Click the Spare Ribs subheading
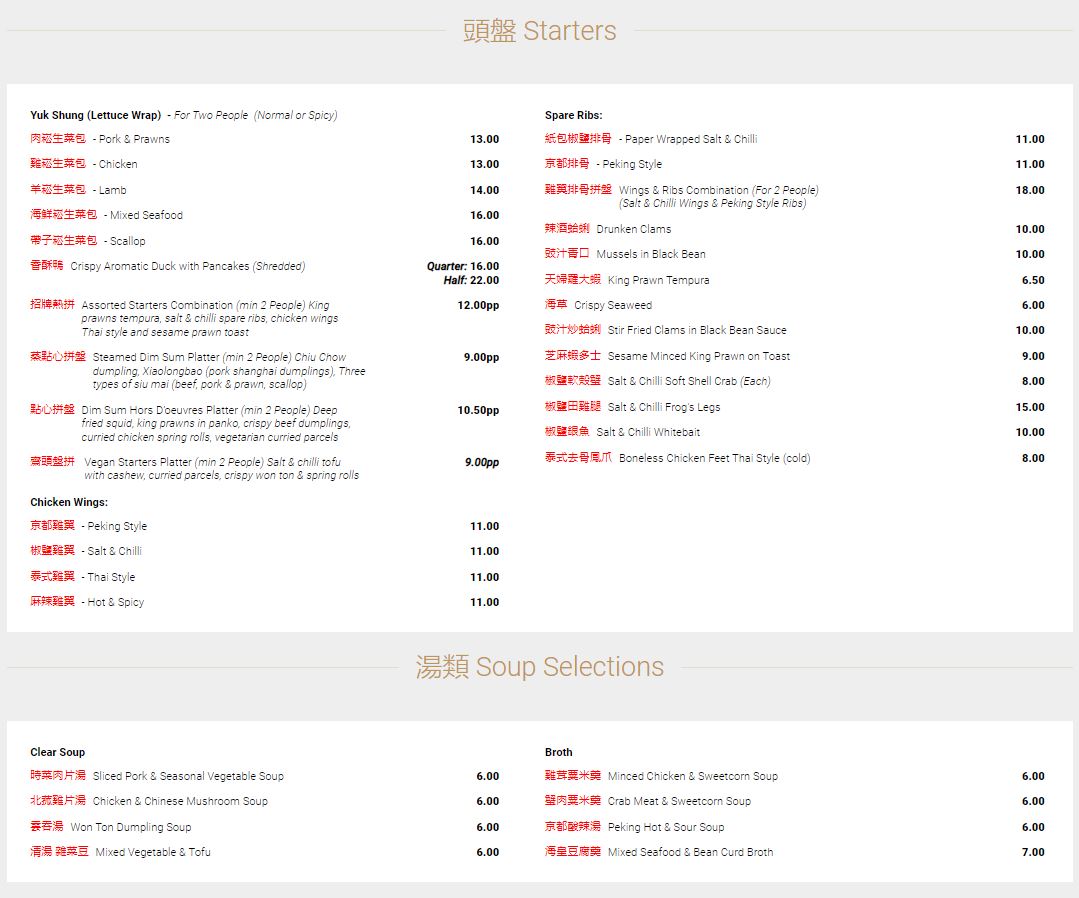This screenshot has height=898, width=1079. pyautogui.click(x=574, y=115)
